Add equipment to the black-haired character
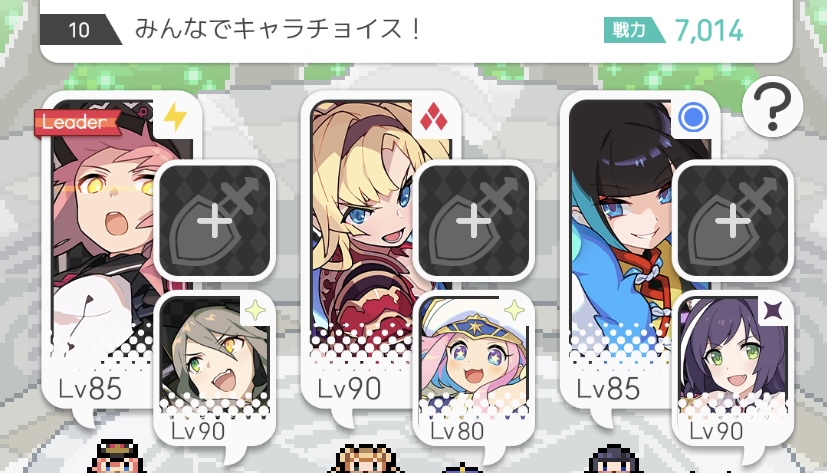 [x=733, y=220]
